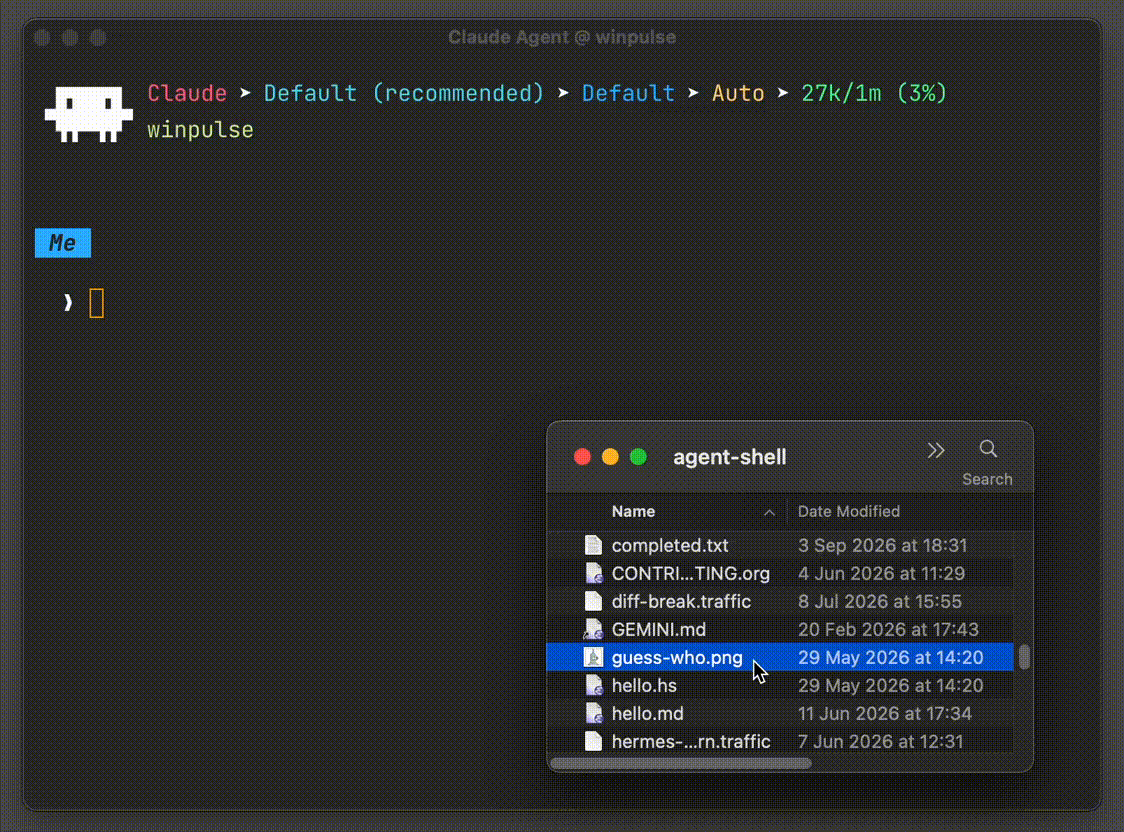Select the hello.md file row

[780, 714]
